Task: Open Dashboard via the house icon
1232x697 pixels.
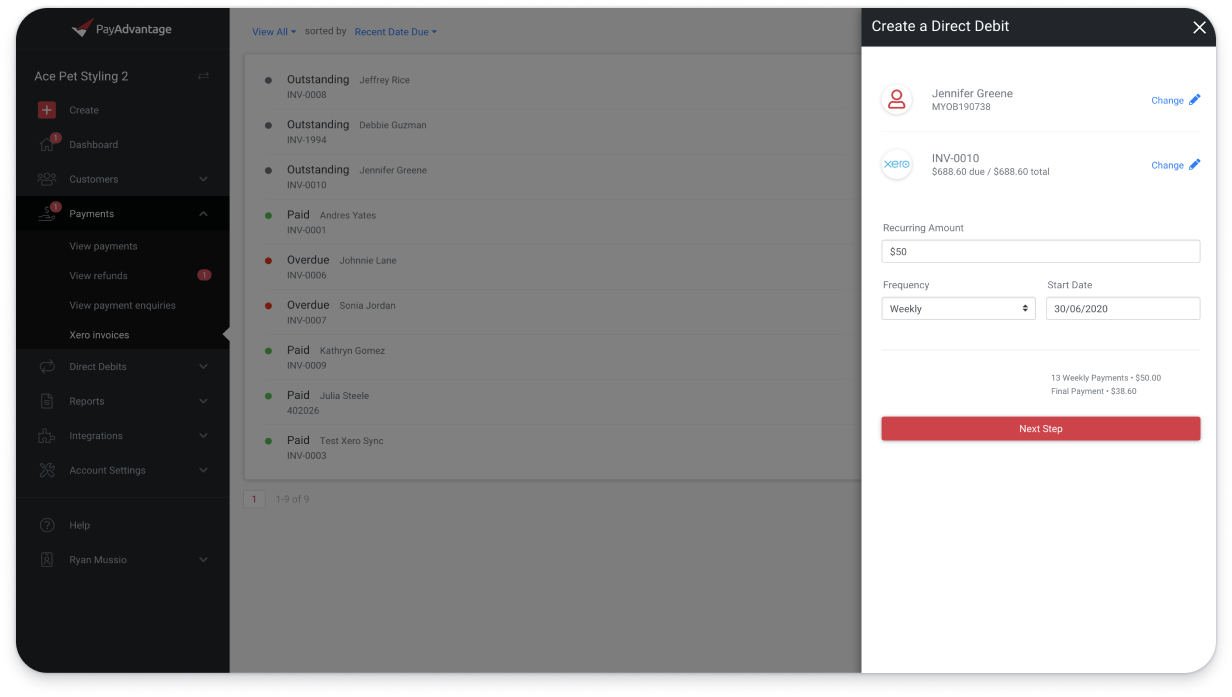Action: pos(47,145)
